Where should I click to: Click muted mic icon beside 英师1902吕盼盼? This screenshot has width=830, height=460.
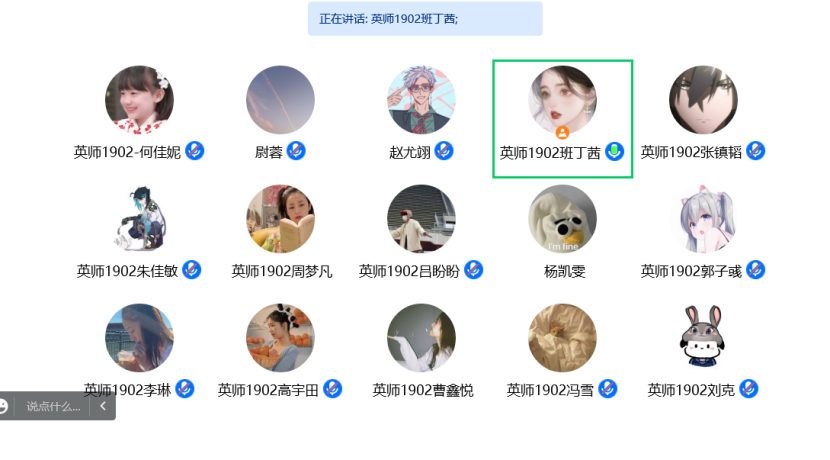pyautogui.click(x=474, y=270)
